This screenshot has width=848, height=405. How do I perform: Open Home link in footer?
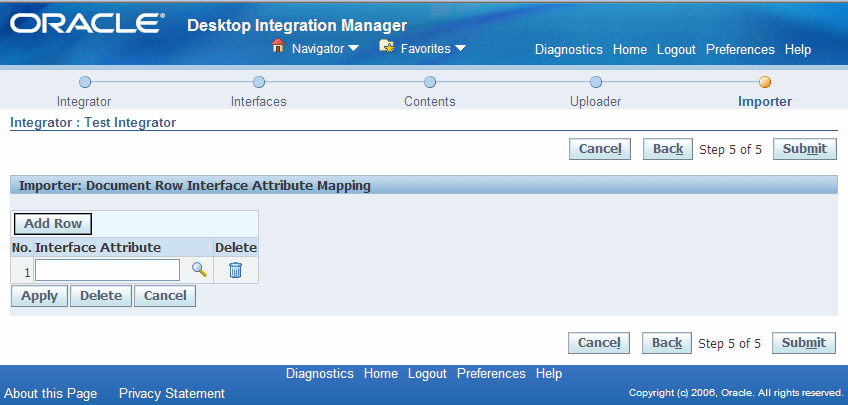click(x=381, y=374)
